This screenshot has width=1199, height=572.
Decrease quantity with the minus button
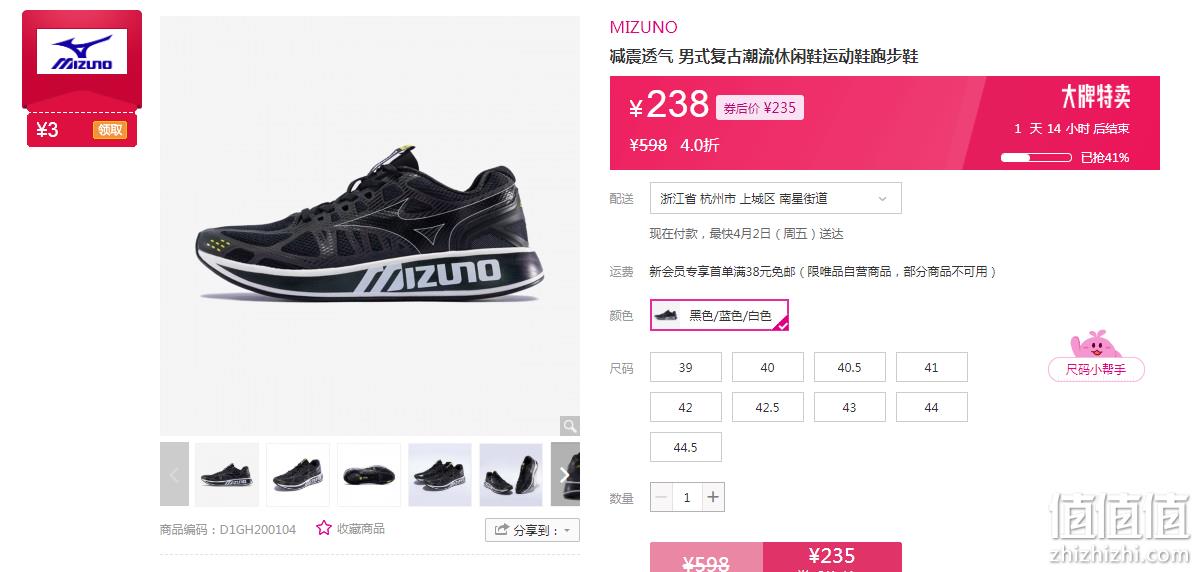coord(662,497)
